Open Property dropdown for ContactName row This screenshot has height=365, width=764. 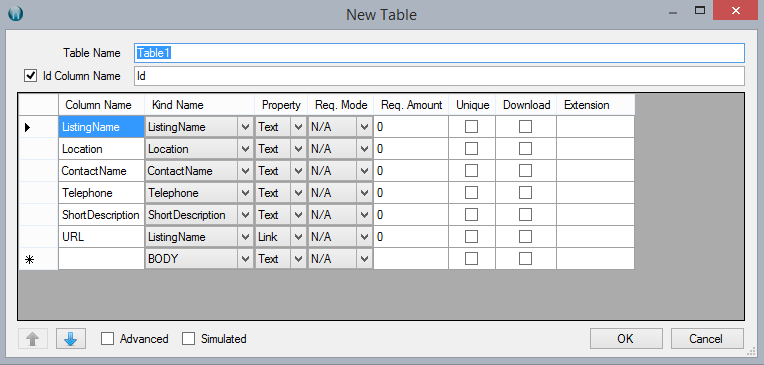click(298, 171)
